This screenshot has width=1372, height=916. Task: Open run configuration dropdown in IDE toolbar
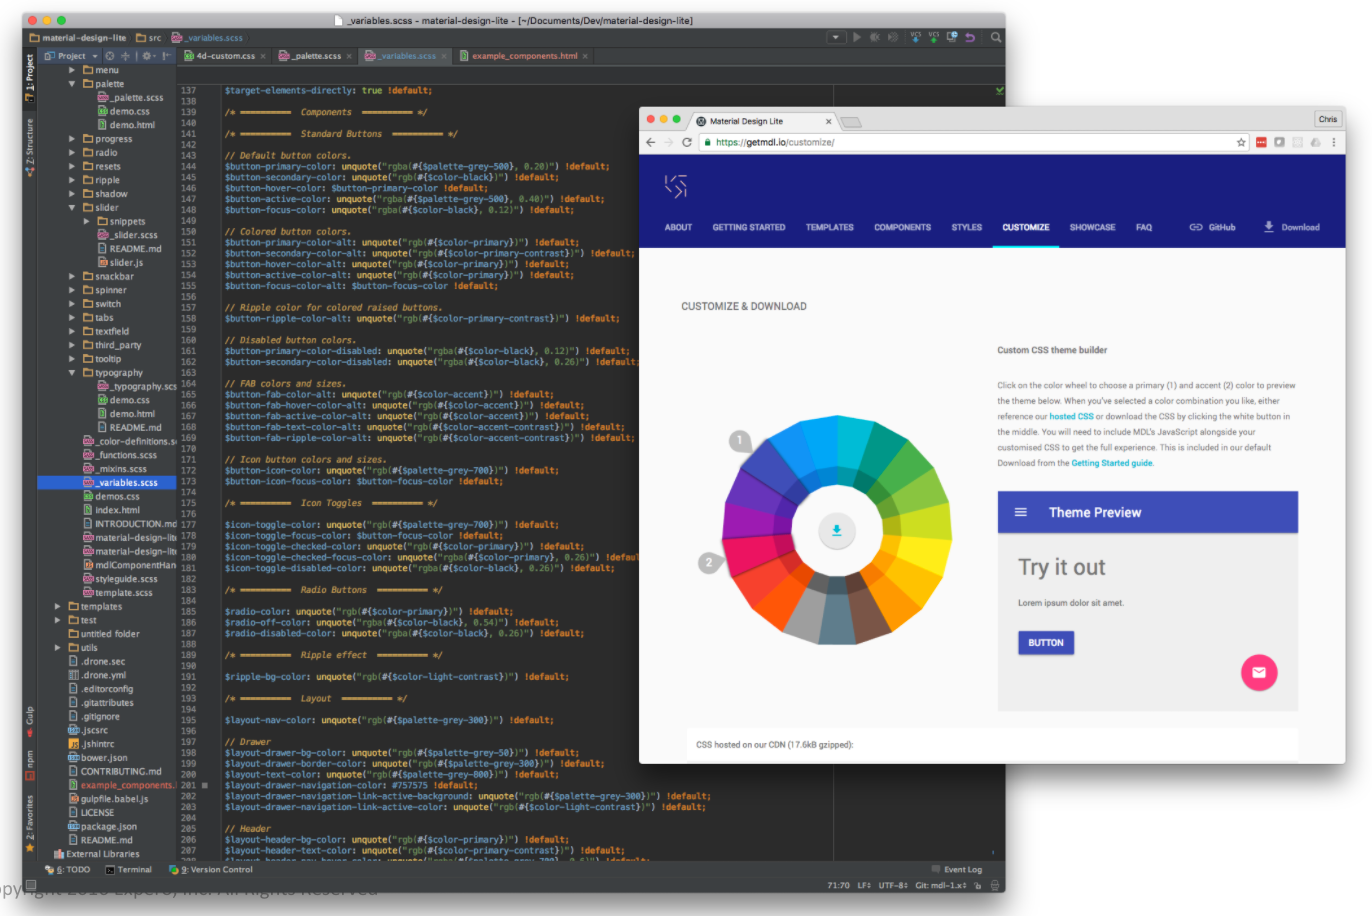(835, 37)
